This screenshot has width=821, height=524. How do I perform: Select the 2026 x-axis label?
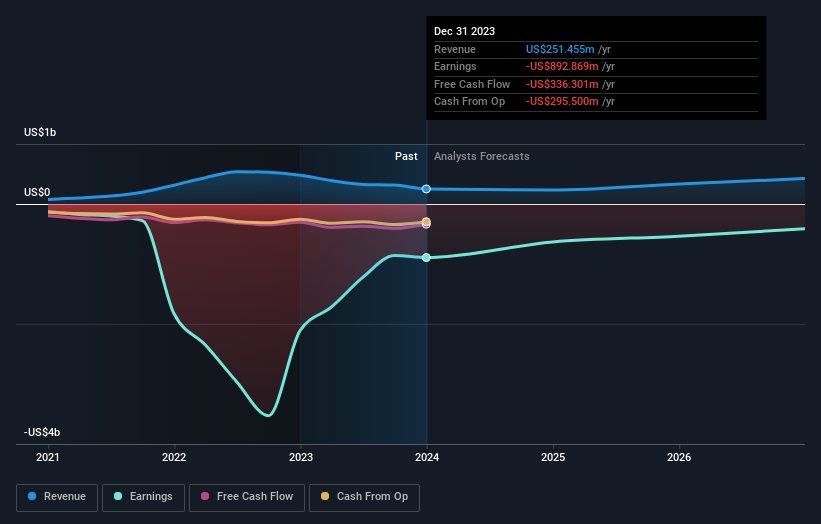tap(679, 458)
